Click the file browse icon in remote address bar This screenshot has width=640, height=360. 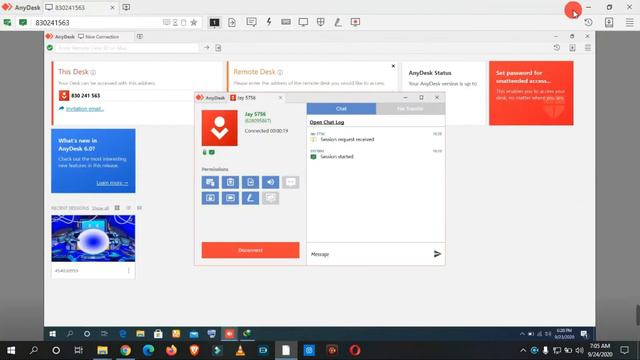pos(218,48)
